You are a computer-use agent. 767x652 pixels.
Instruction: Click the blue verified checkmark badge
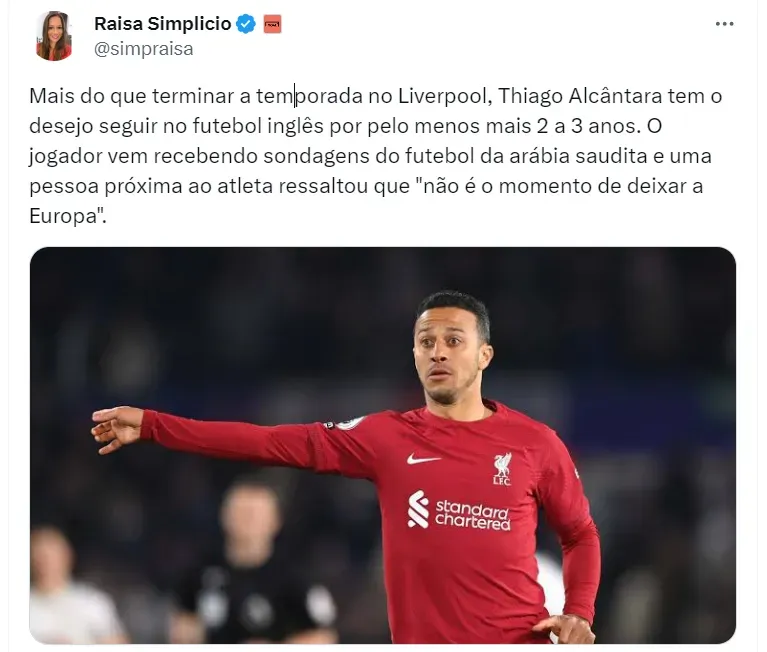point(246,23)
